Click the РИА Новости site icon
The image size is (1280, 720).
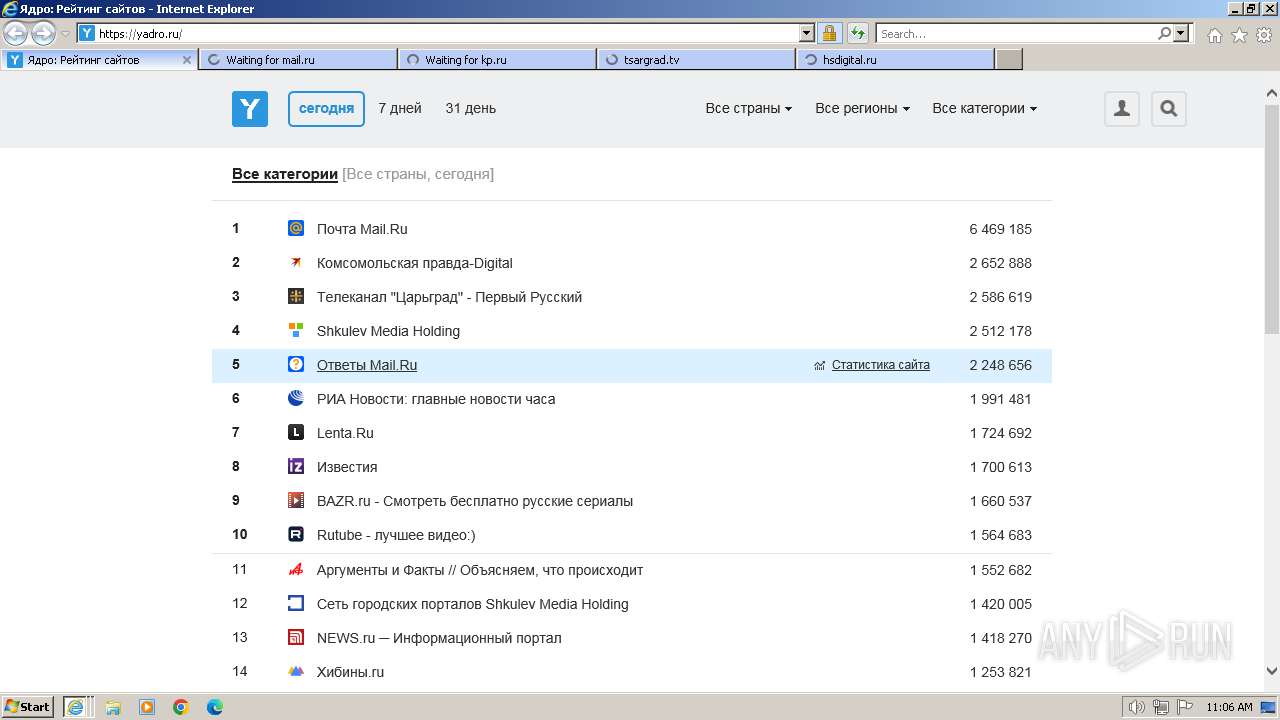pos(296,398)
